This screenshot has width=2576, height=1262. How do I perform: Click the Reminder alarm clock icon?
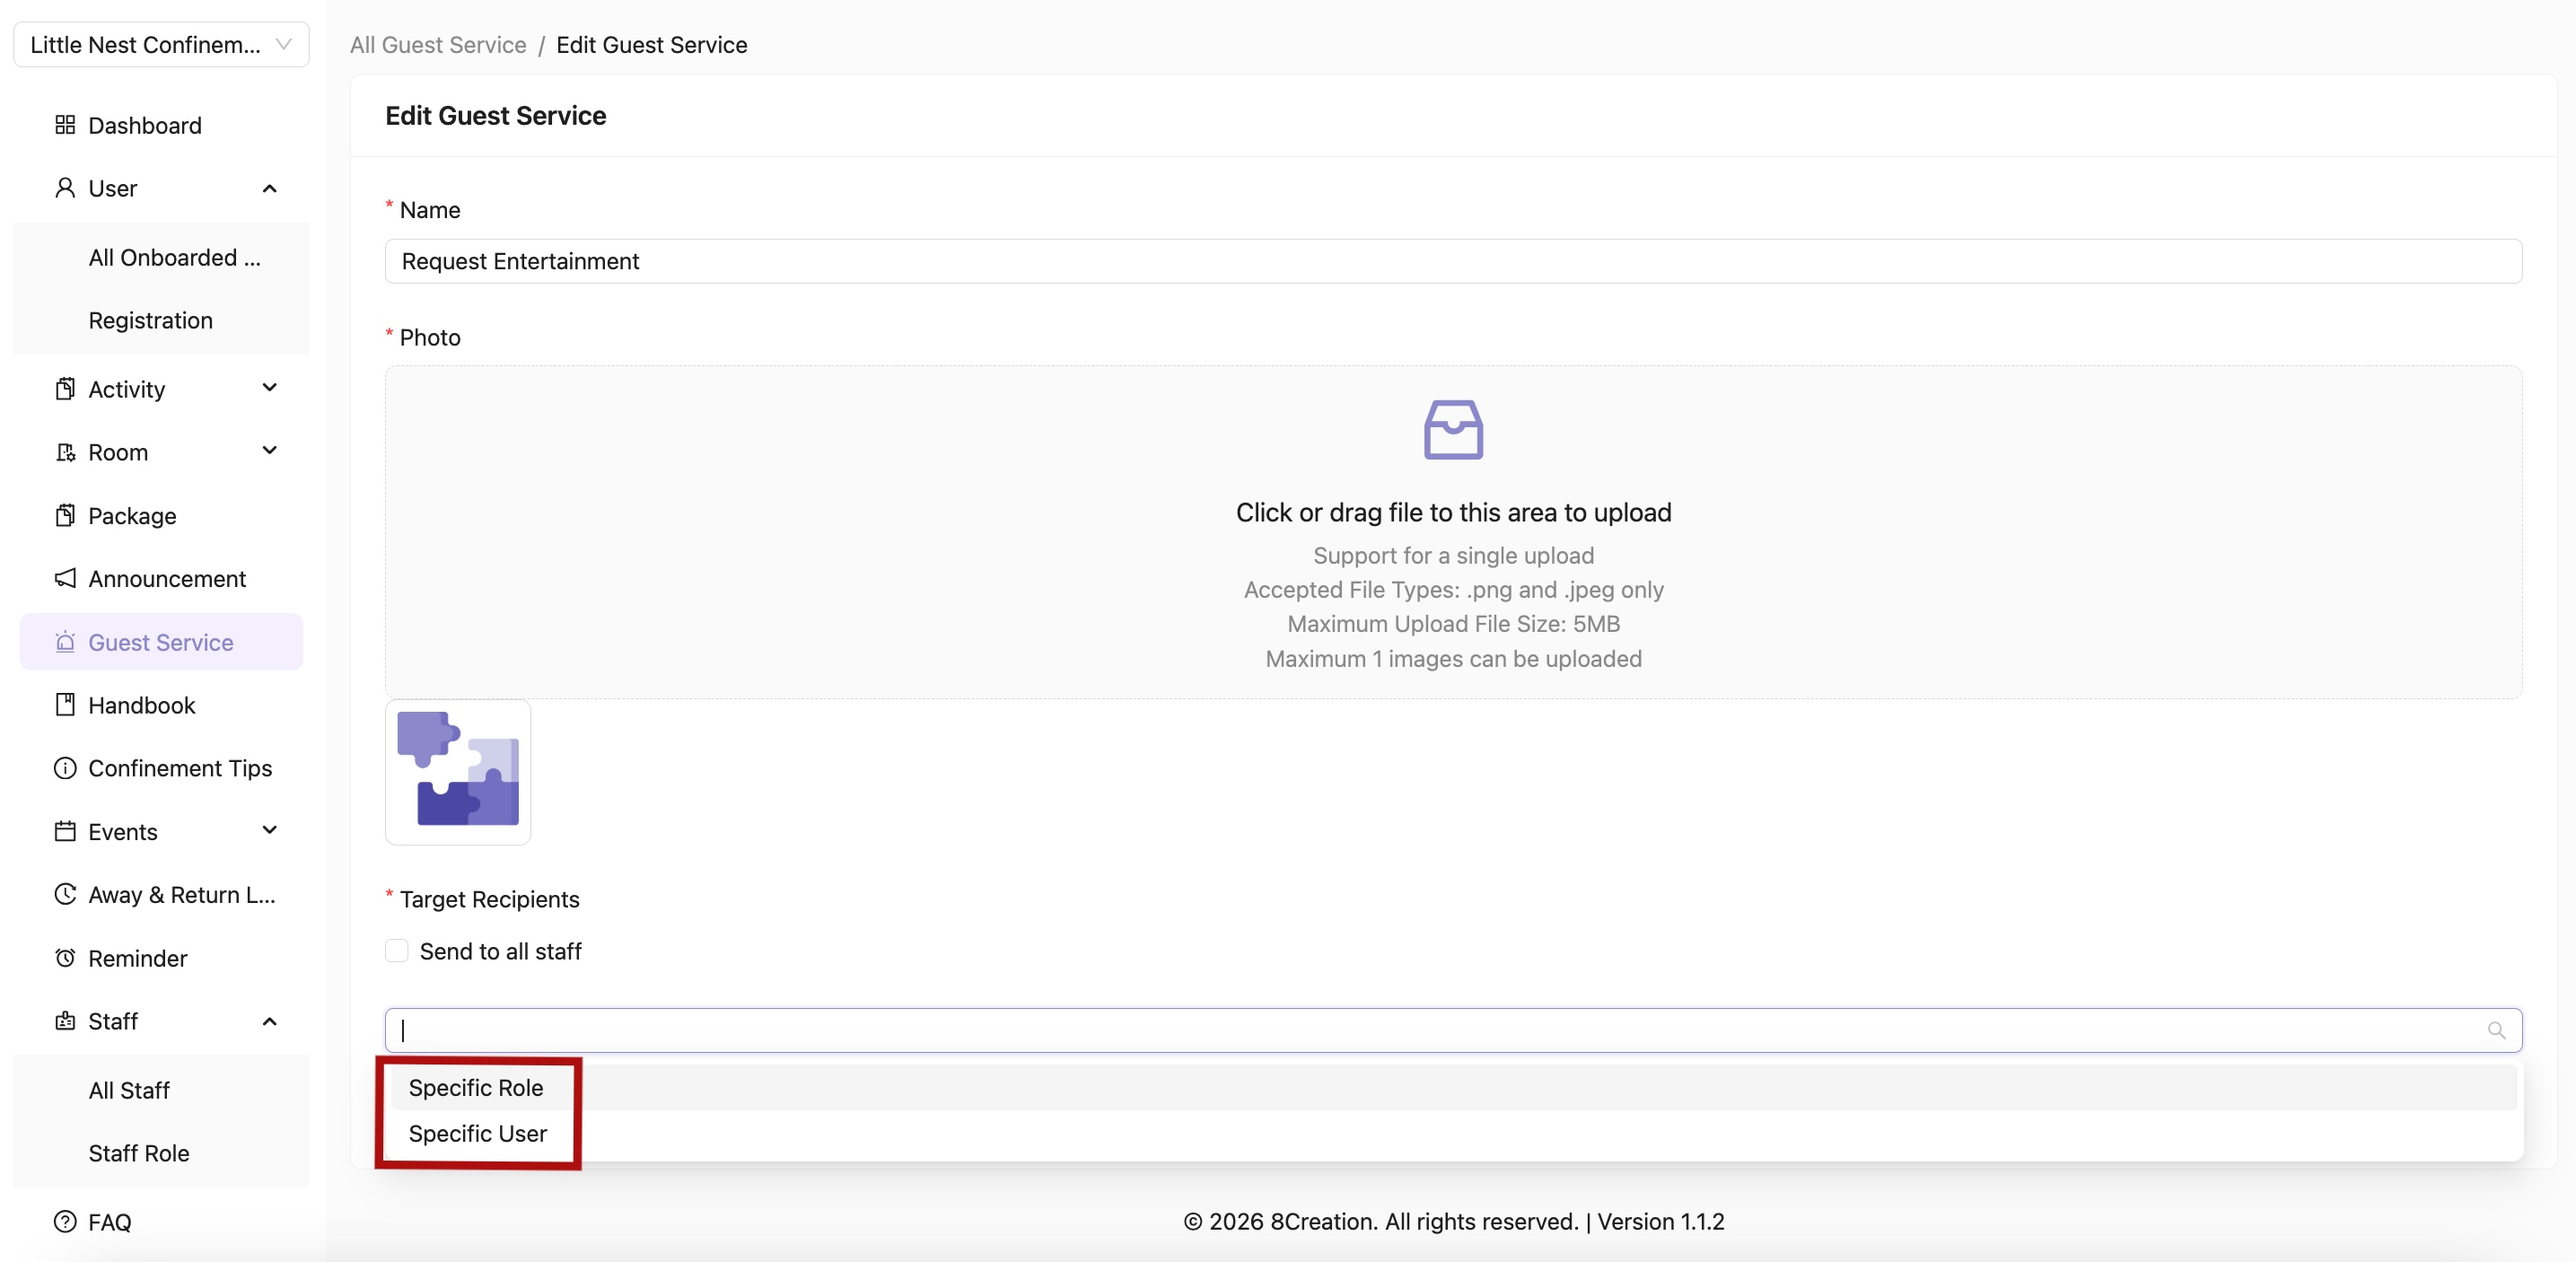pos(65,958)
